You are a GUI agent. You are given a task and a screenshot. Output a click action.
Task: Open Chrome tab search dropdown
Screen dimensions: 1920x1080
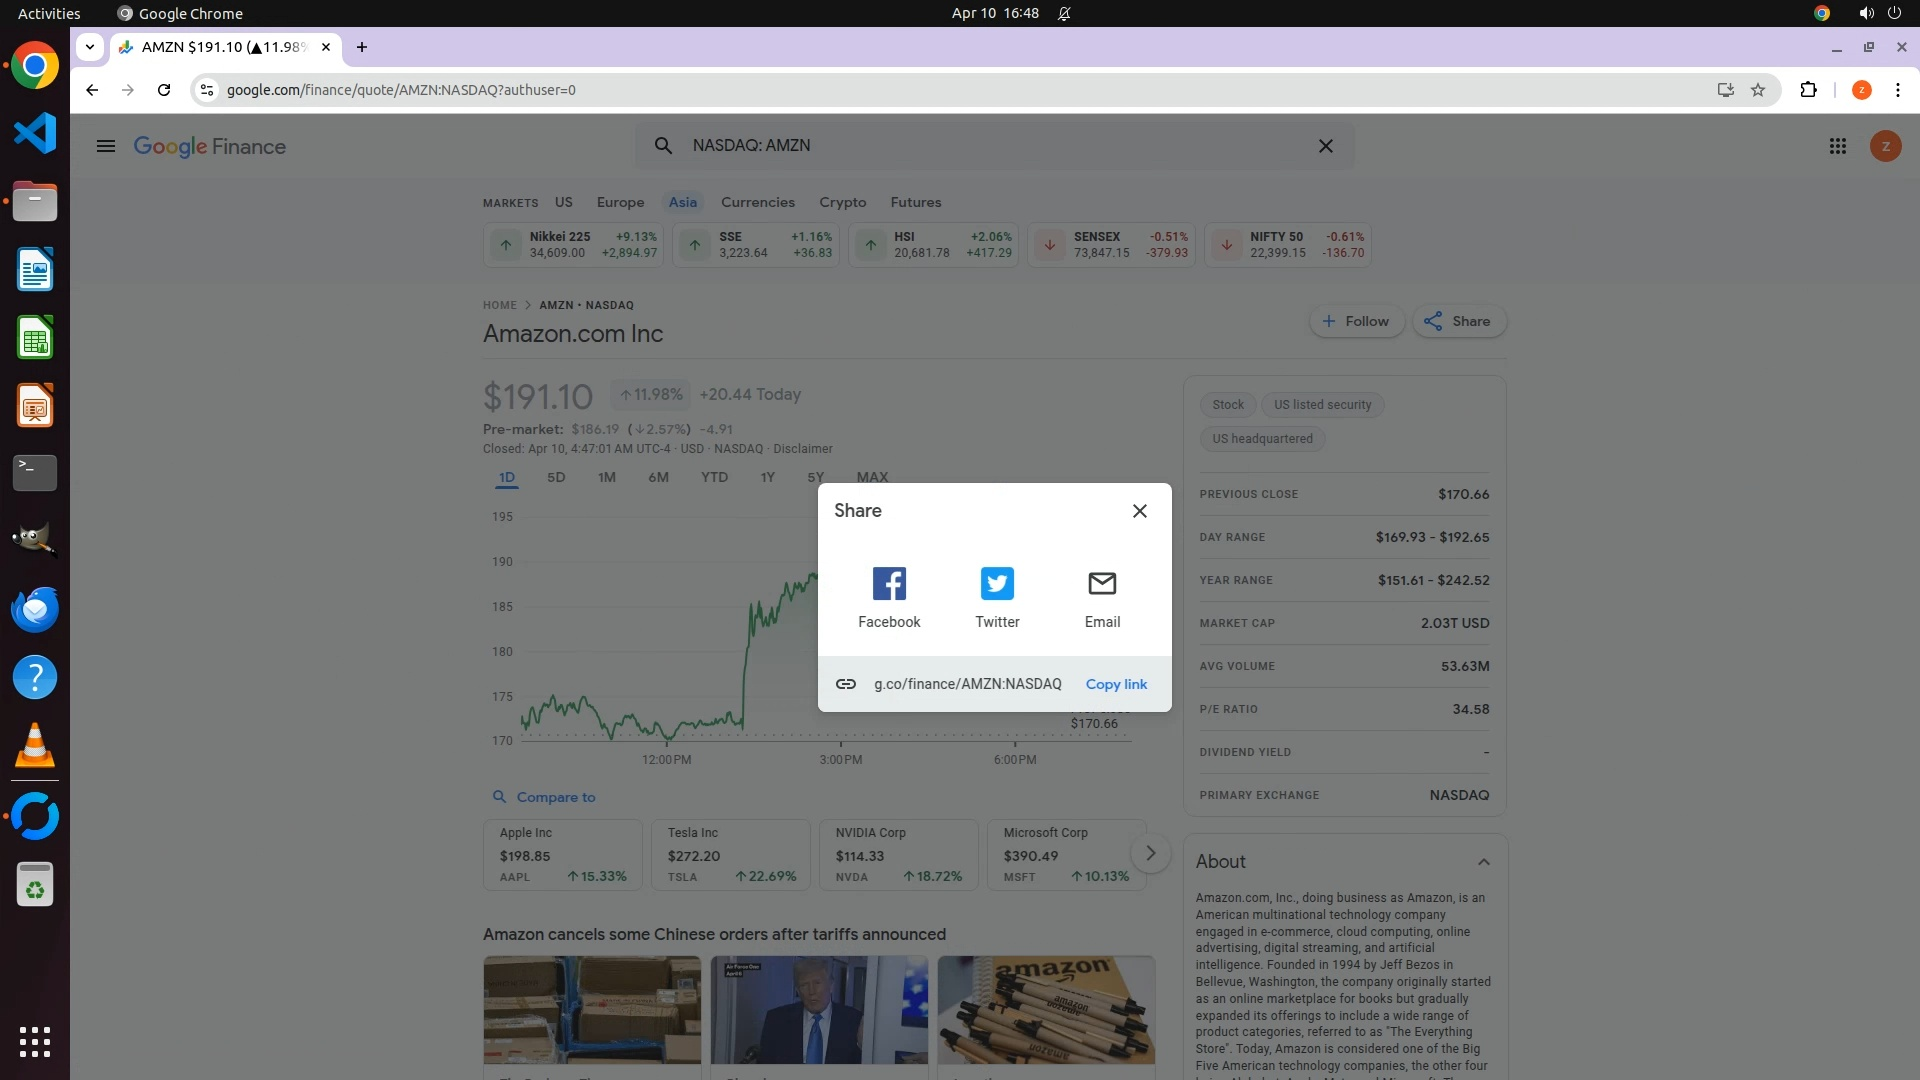click(x=90, y=47)
